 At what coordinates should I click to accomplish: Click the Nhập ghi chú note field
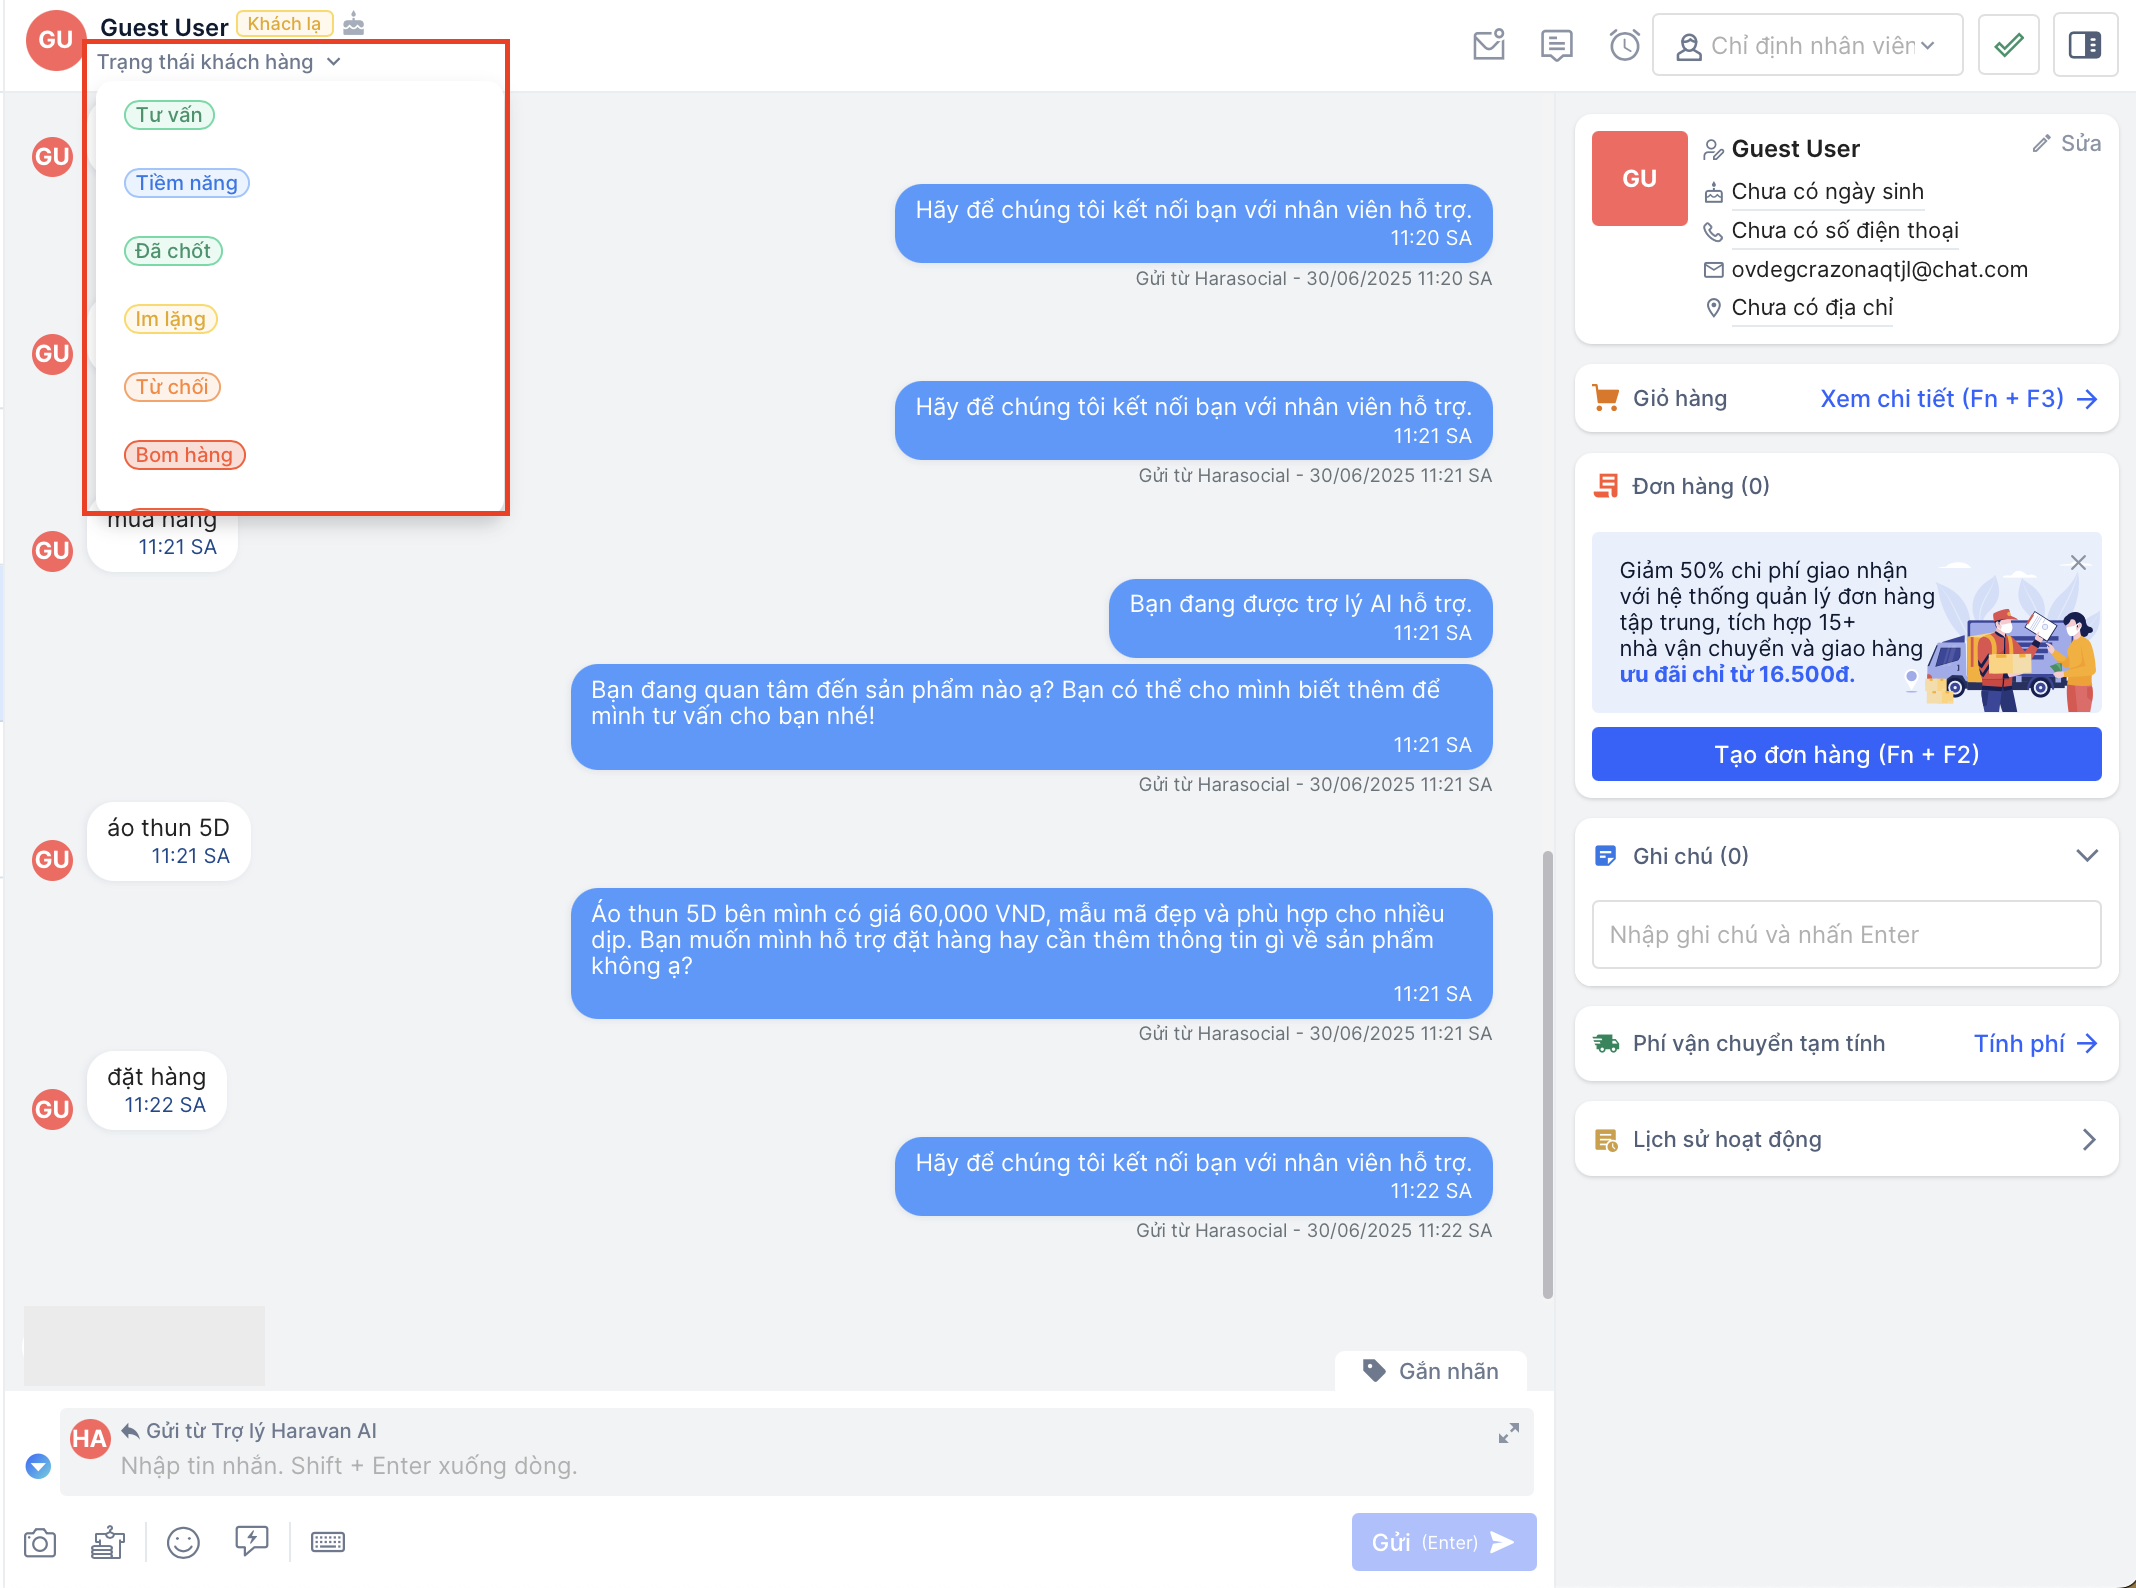[x=1847, y=935]
